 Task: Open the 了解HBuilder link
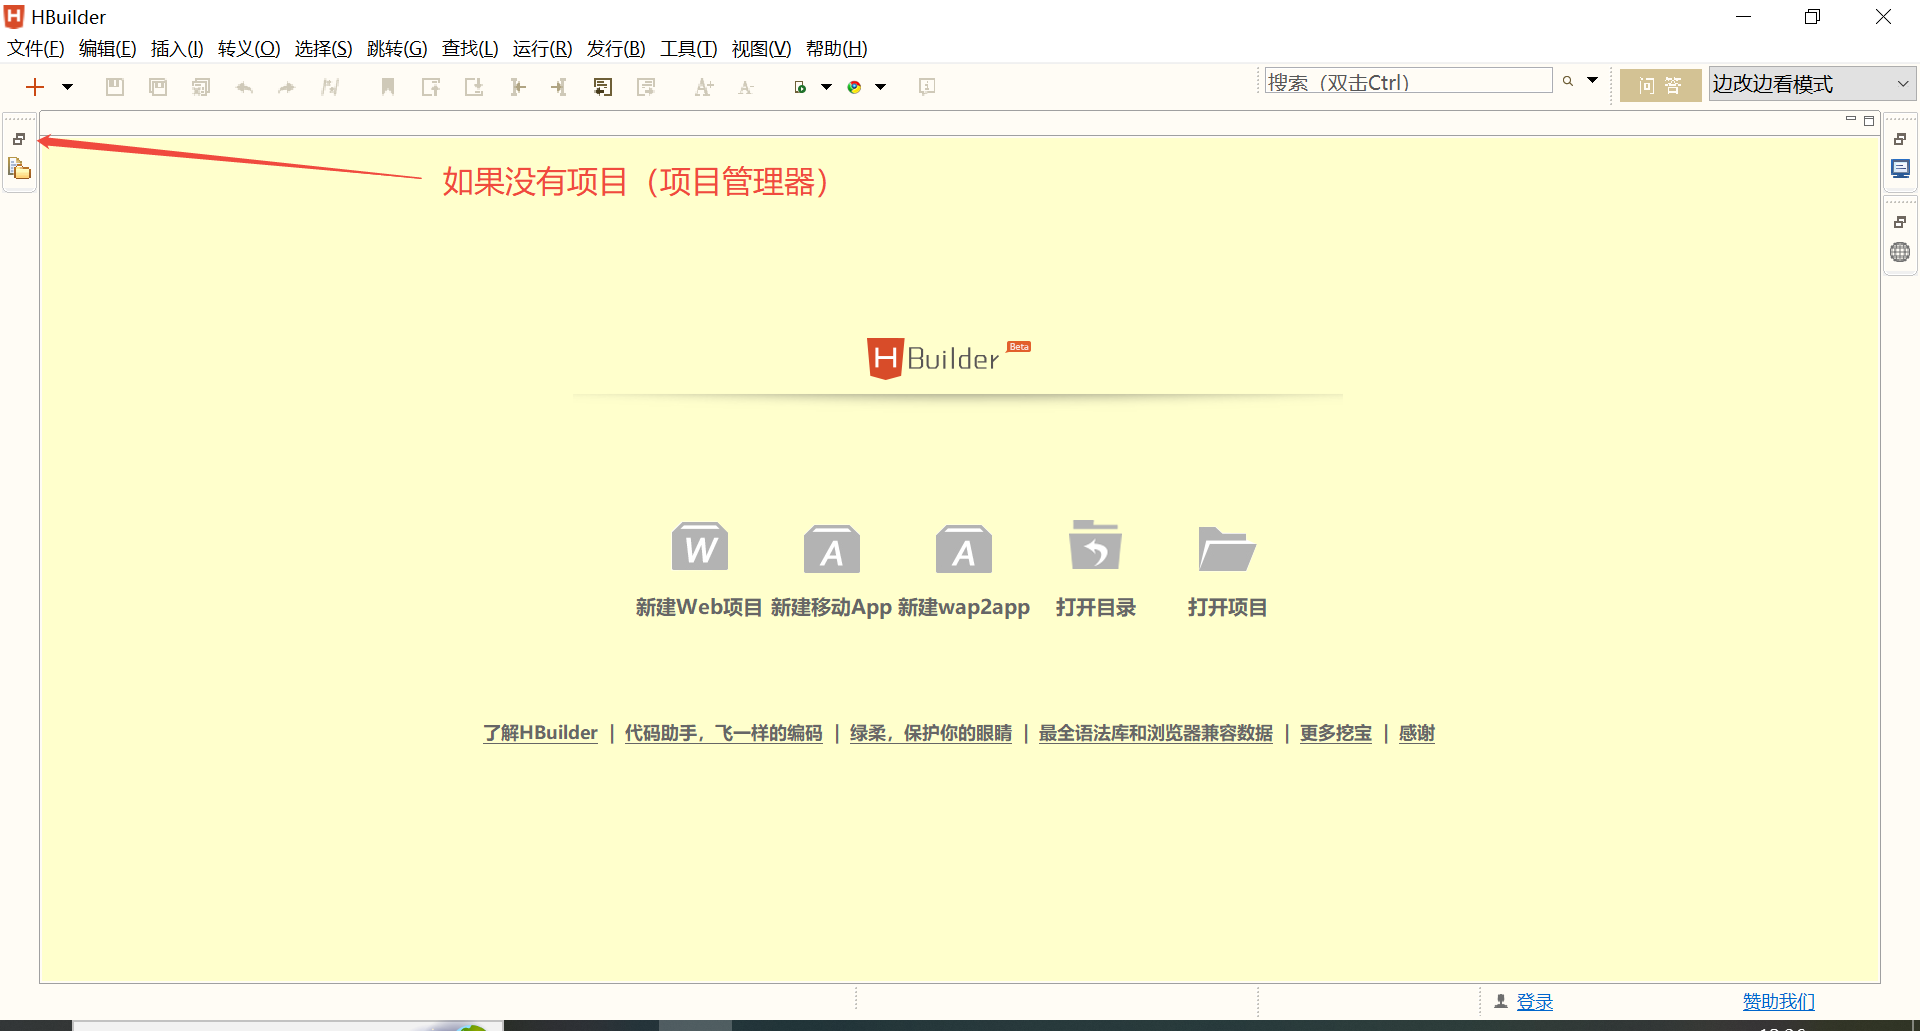(x=540, y=733)
